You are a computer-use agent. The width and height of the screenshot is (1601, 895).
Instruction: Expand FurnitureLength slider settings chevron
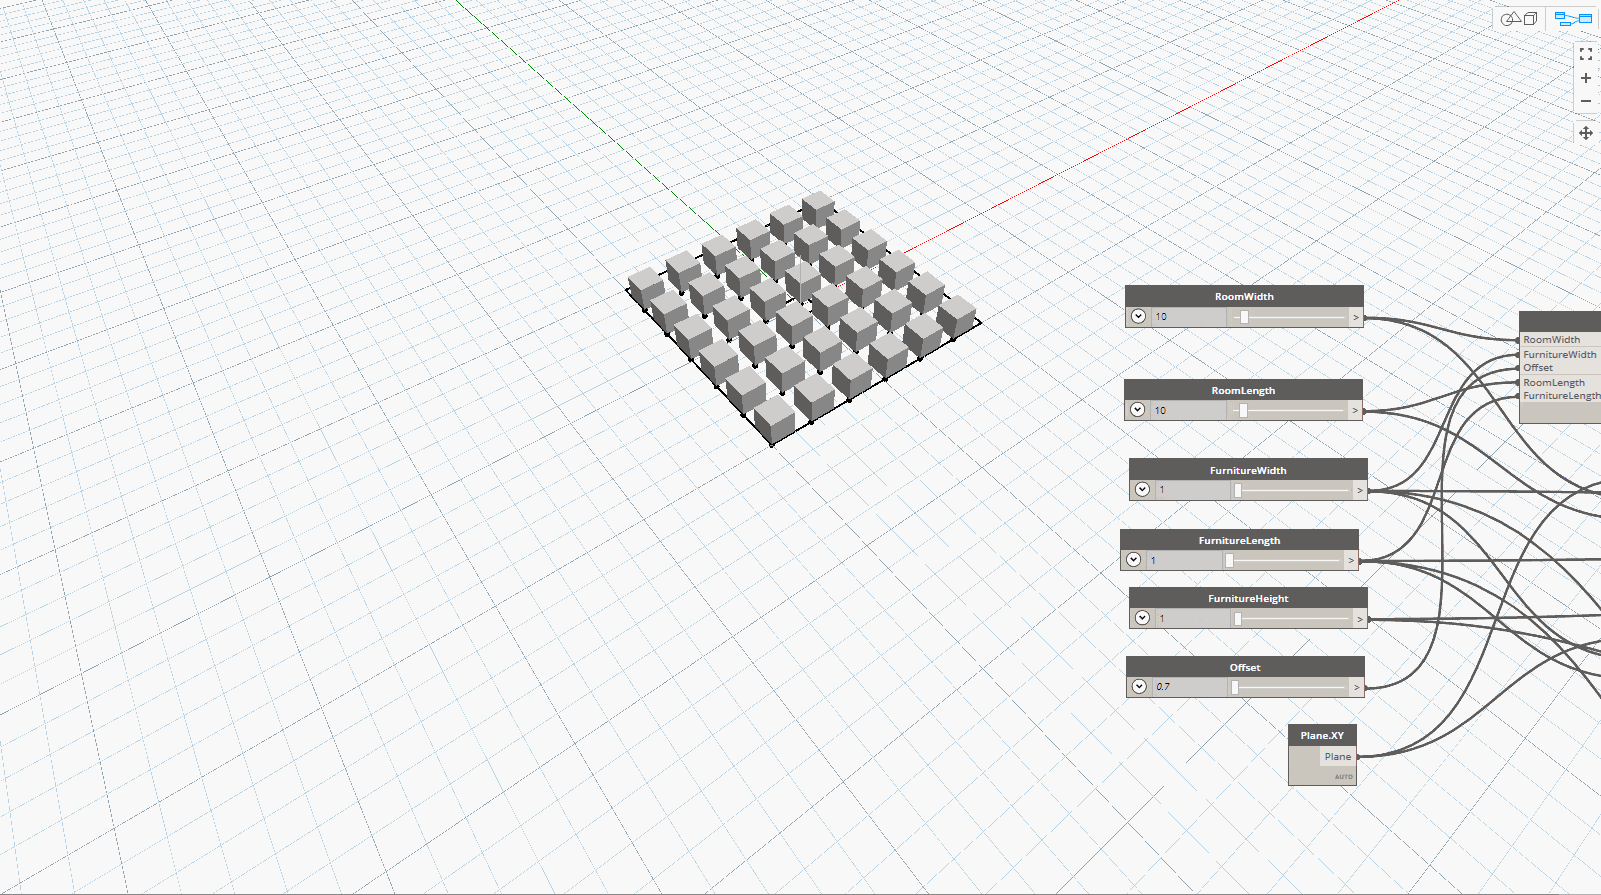[1133, 560]
